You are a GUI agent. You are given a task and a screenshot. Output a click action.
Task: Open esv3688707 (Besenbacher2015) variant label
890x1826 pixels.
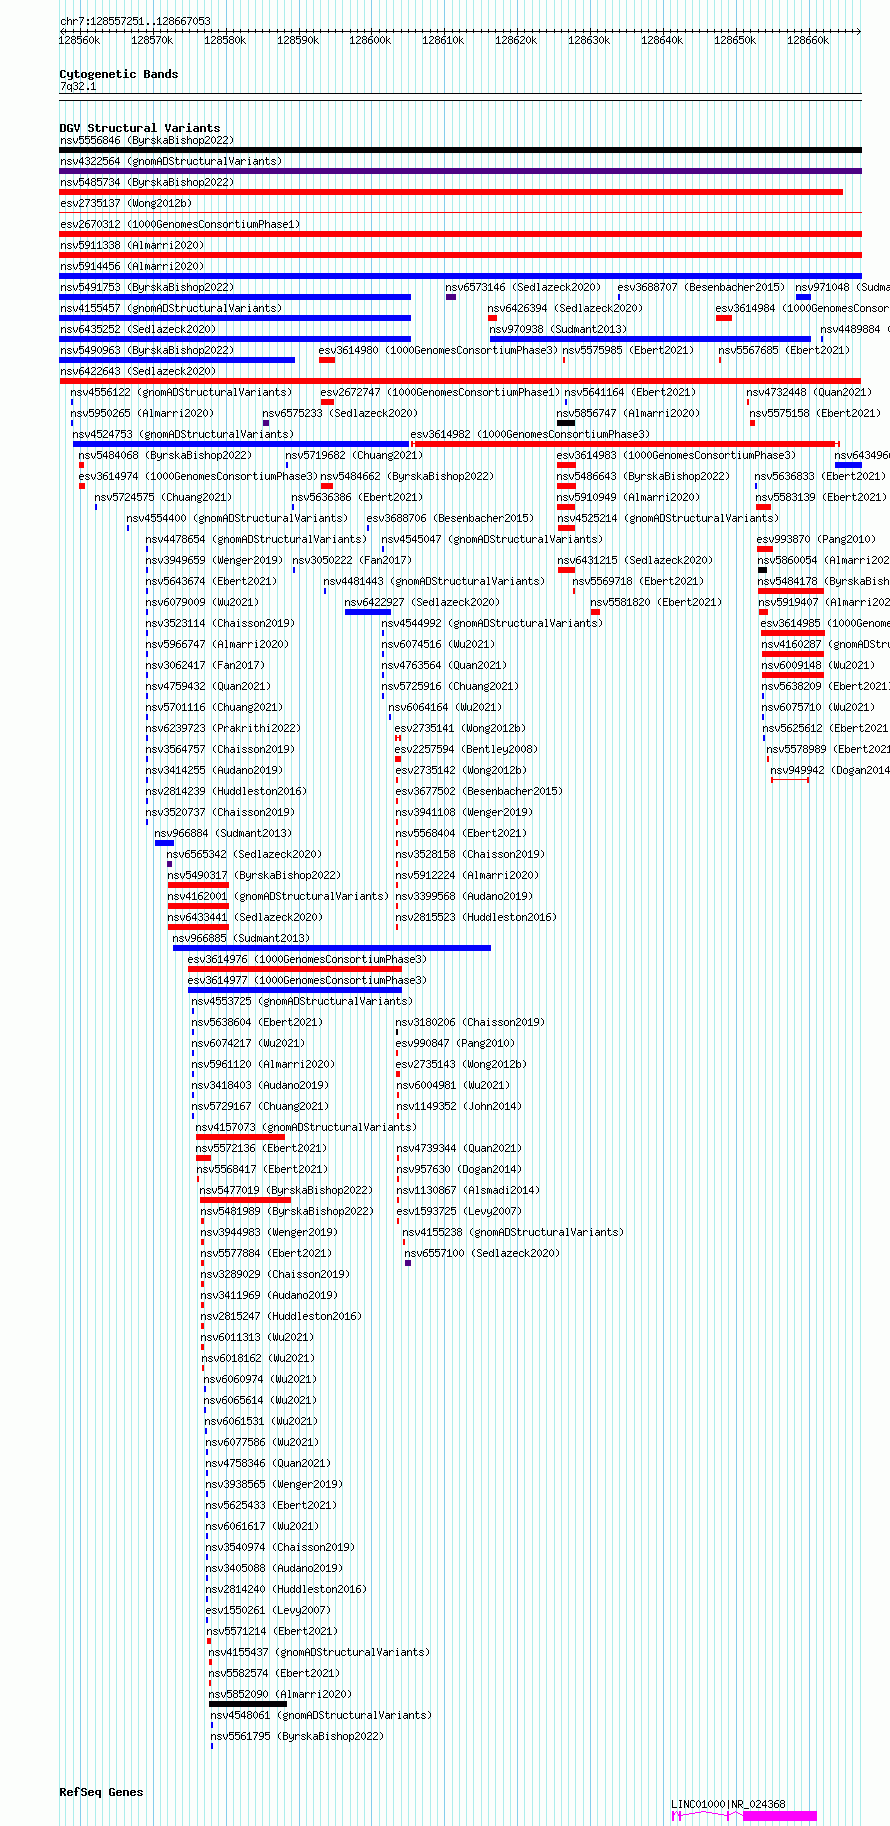(701, 288)
